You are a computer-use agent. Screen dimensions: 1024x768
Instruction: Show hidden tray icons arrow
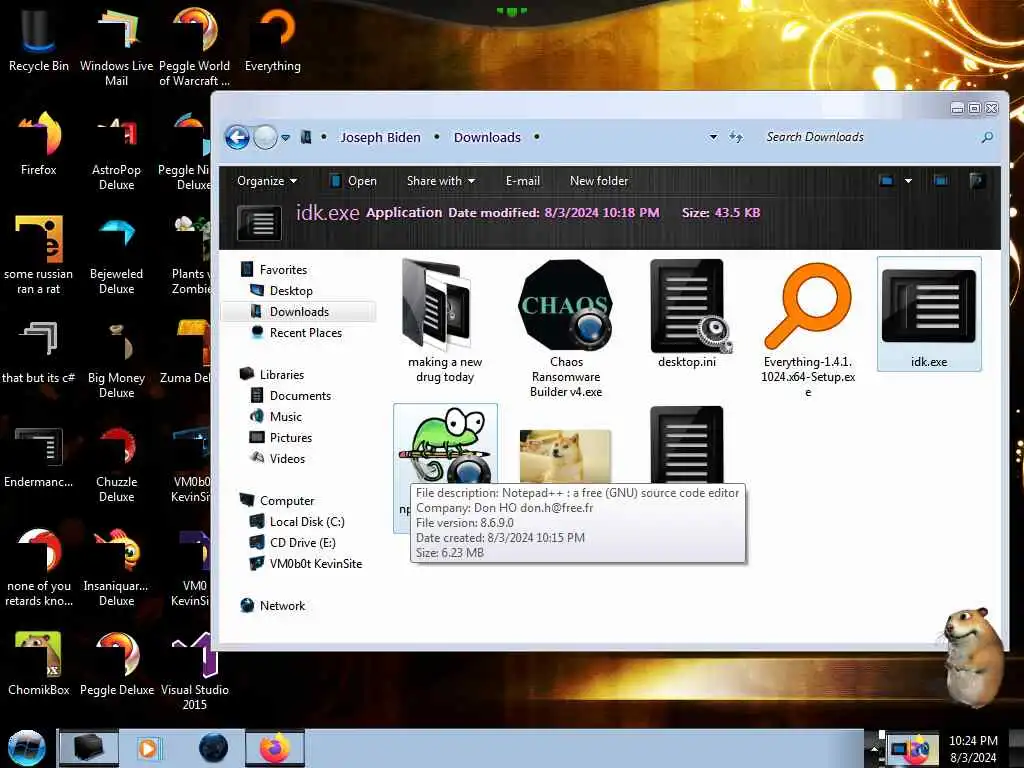tap(874, 748)
